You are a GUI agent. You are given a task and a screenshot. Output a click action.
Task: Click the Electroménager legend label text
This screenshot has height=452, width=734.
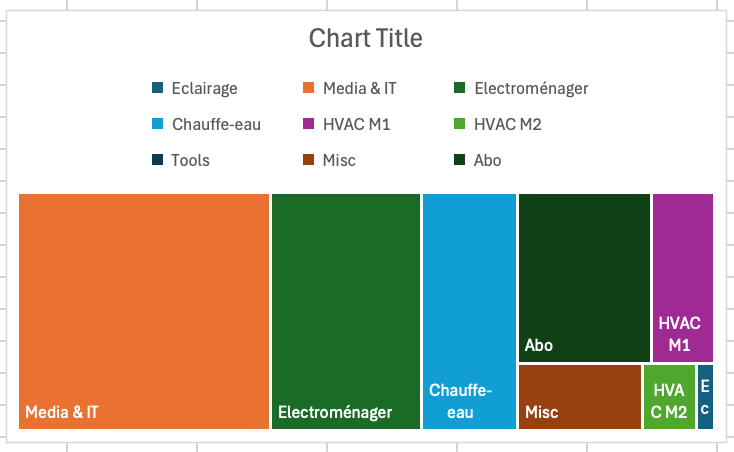[531, 88]
